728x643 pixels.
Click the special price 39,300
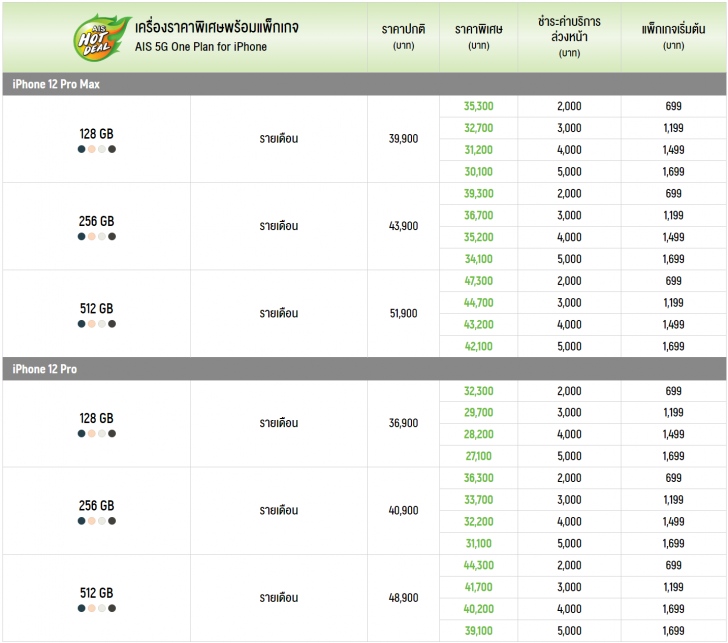[x=479, y=194]
